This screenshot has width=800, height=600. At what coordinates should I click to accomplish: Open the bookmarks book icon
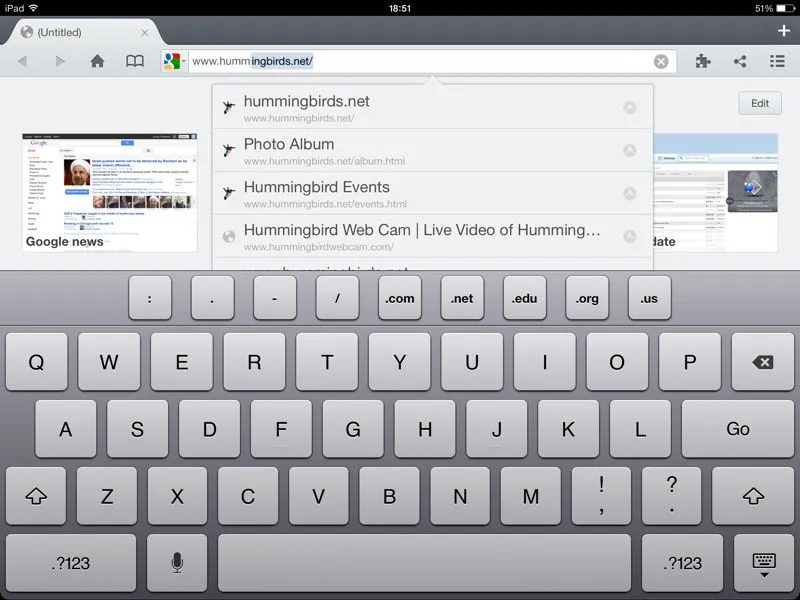[134, 61]
